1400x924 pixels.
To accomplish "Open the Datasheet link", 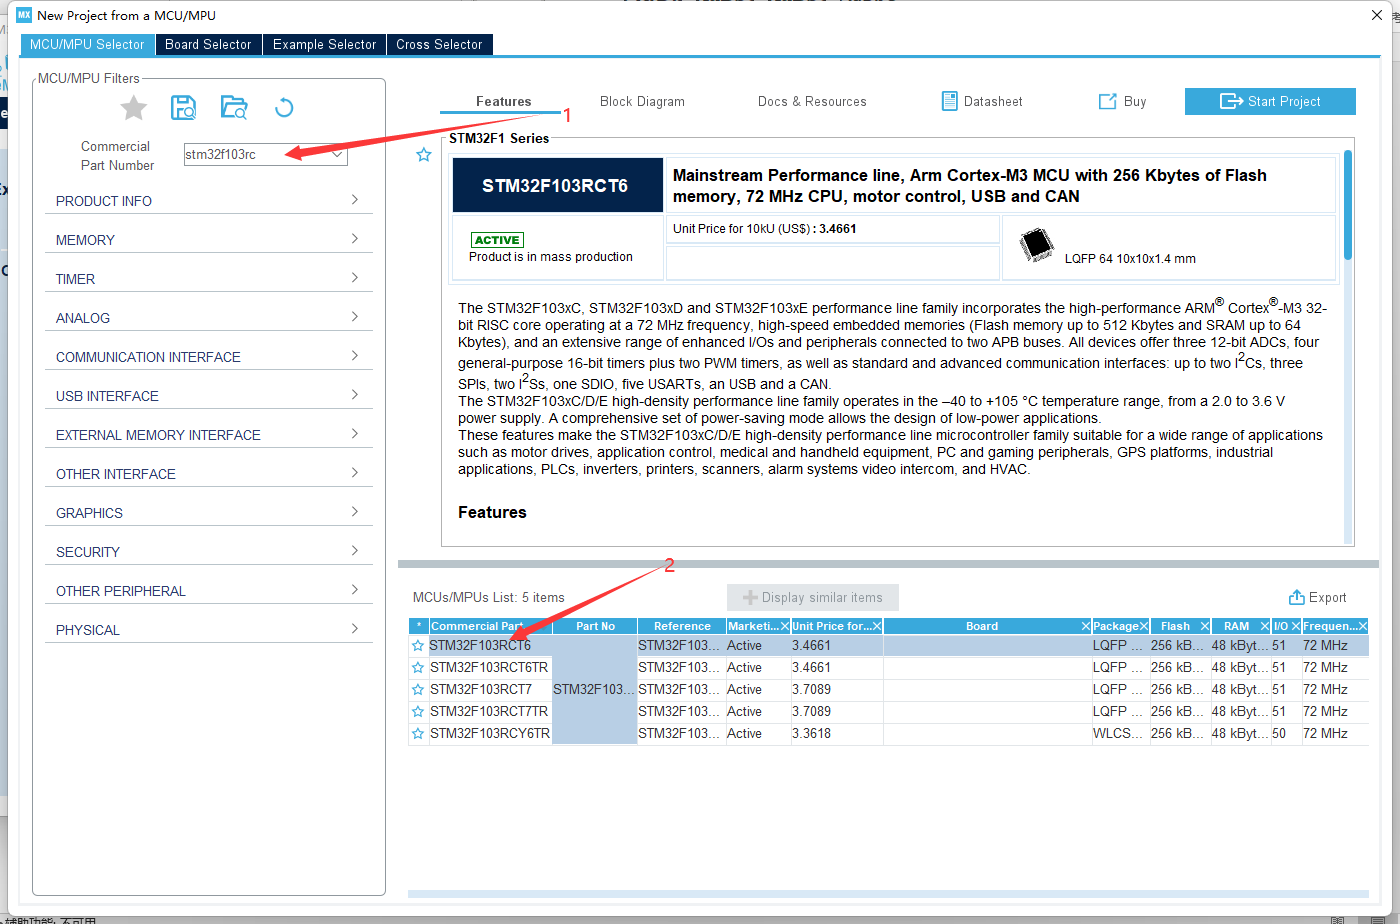I will pyautogui.click(x=982, y=102).
